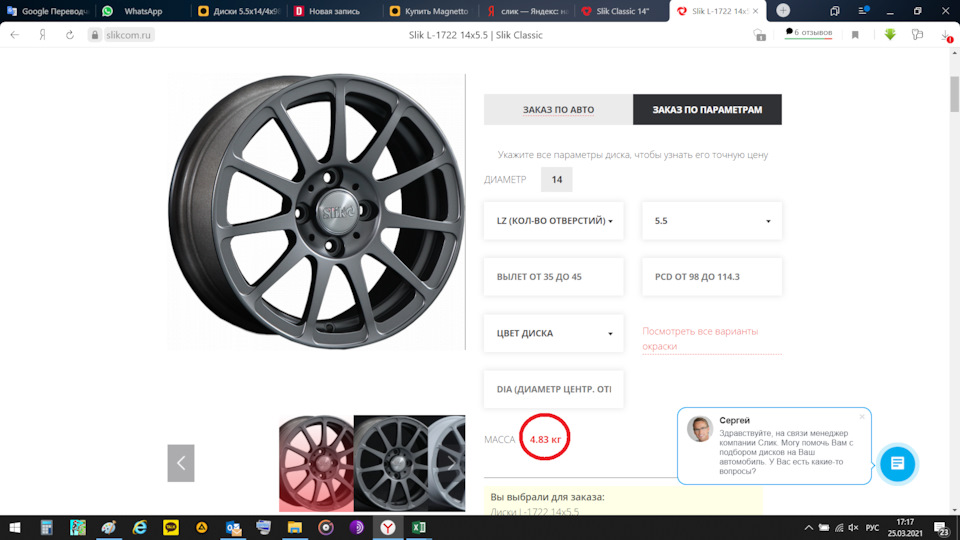Switch to the Диски 5.5x14/4x98 tab
Image resolution: width=960 pixels, height=540 pixels.
point(239,11)
